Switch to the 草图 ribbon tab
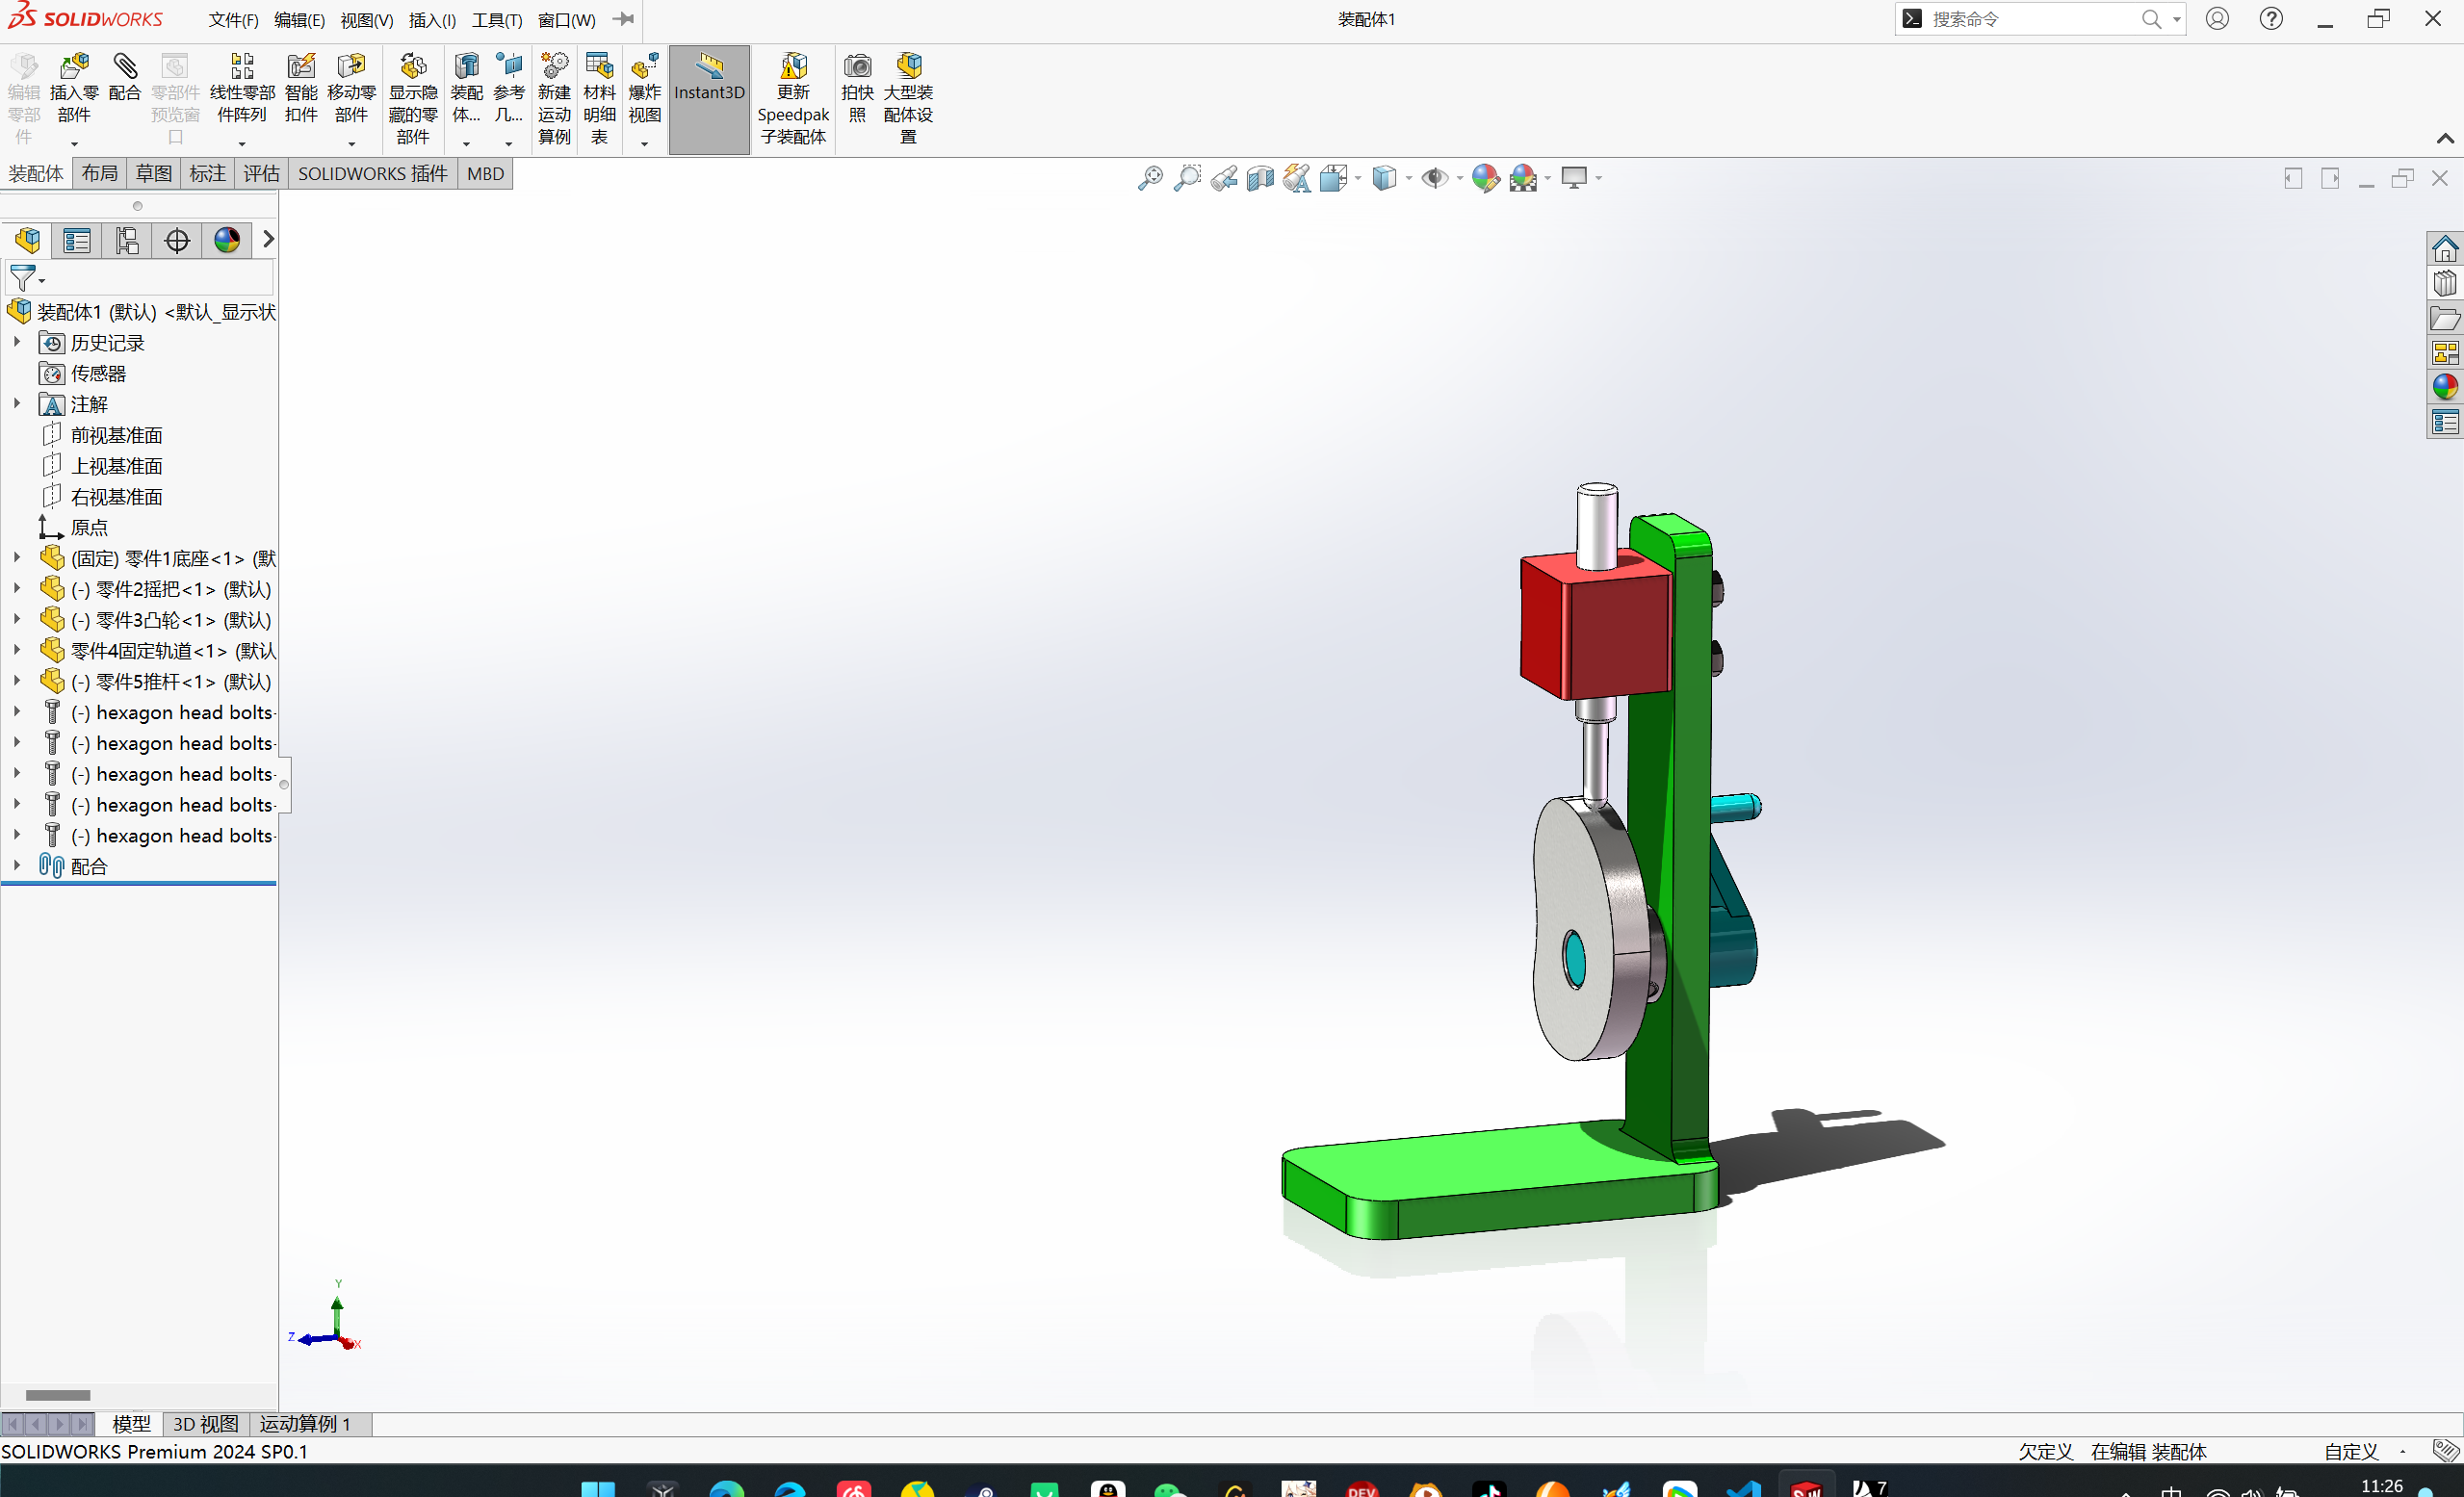 [154, 174]
